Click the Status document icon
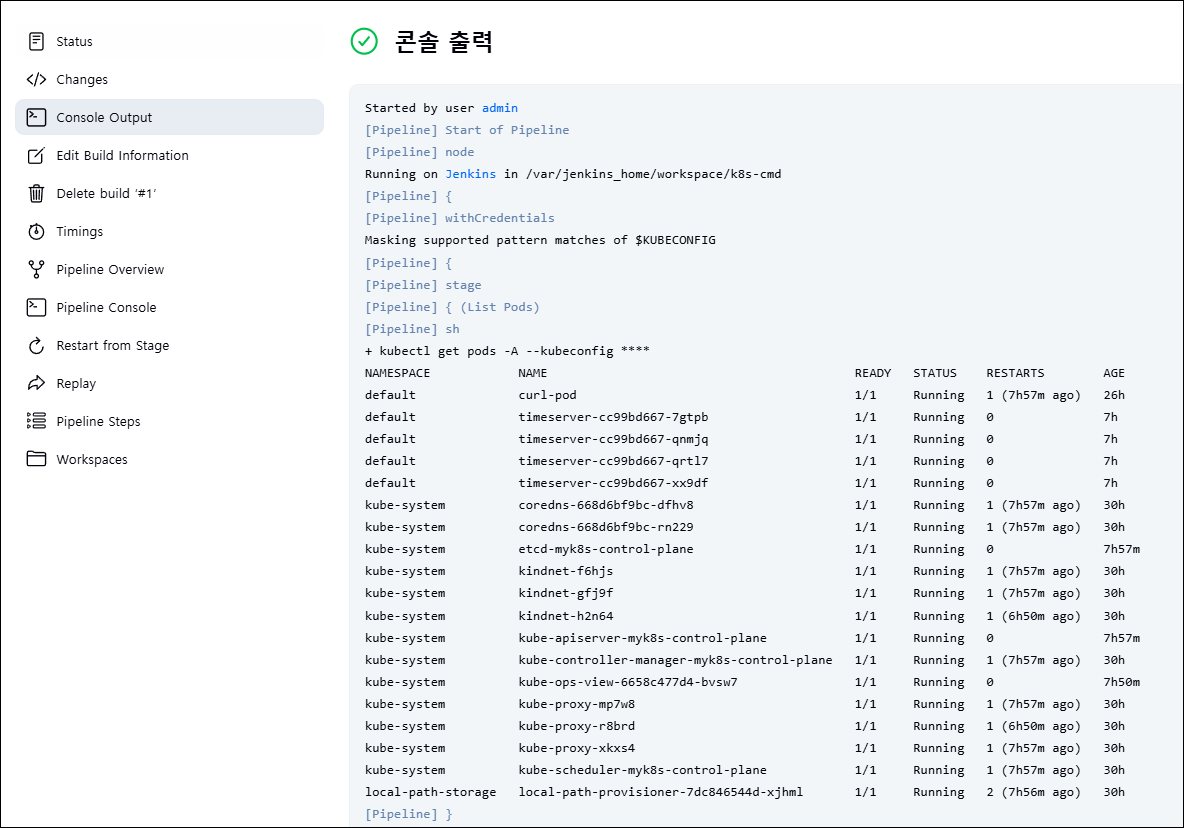 point(36,42)
